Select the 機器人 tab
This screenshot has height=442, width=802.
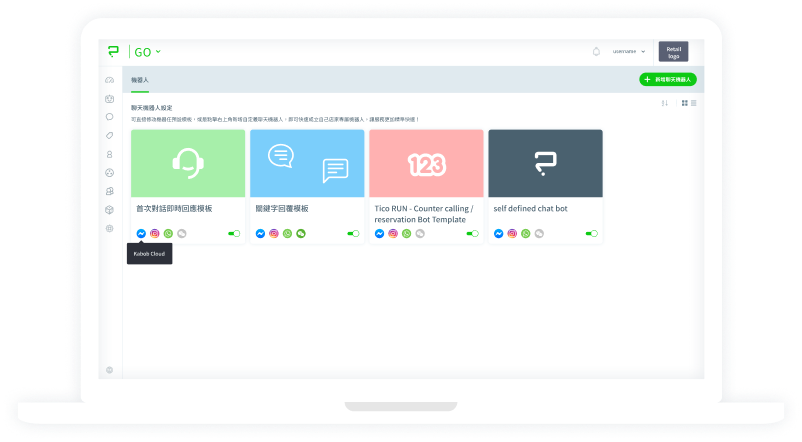tap(140, 78)
